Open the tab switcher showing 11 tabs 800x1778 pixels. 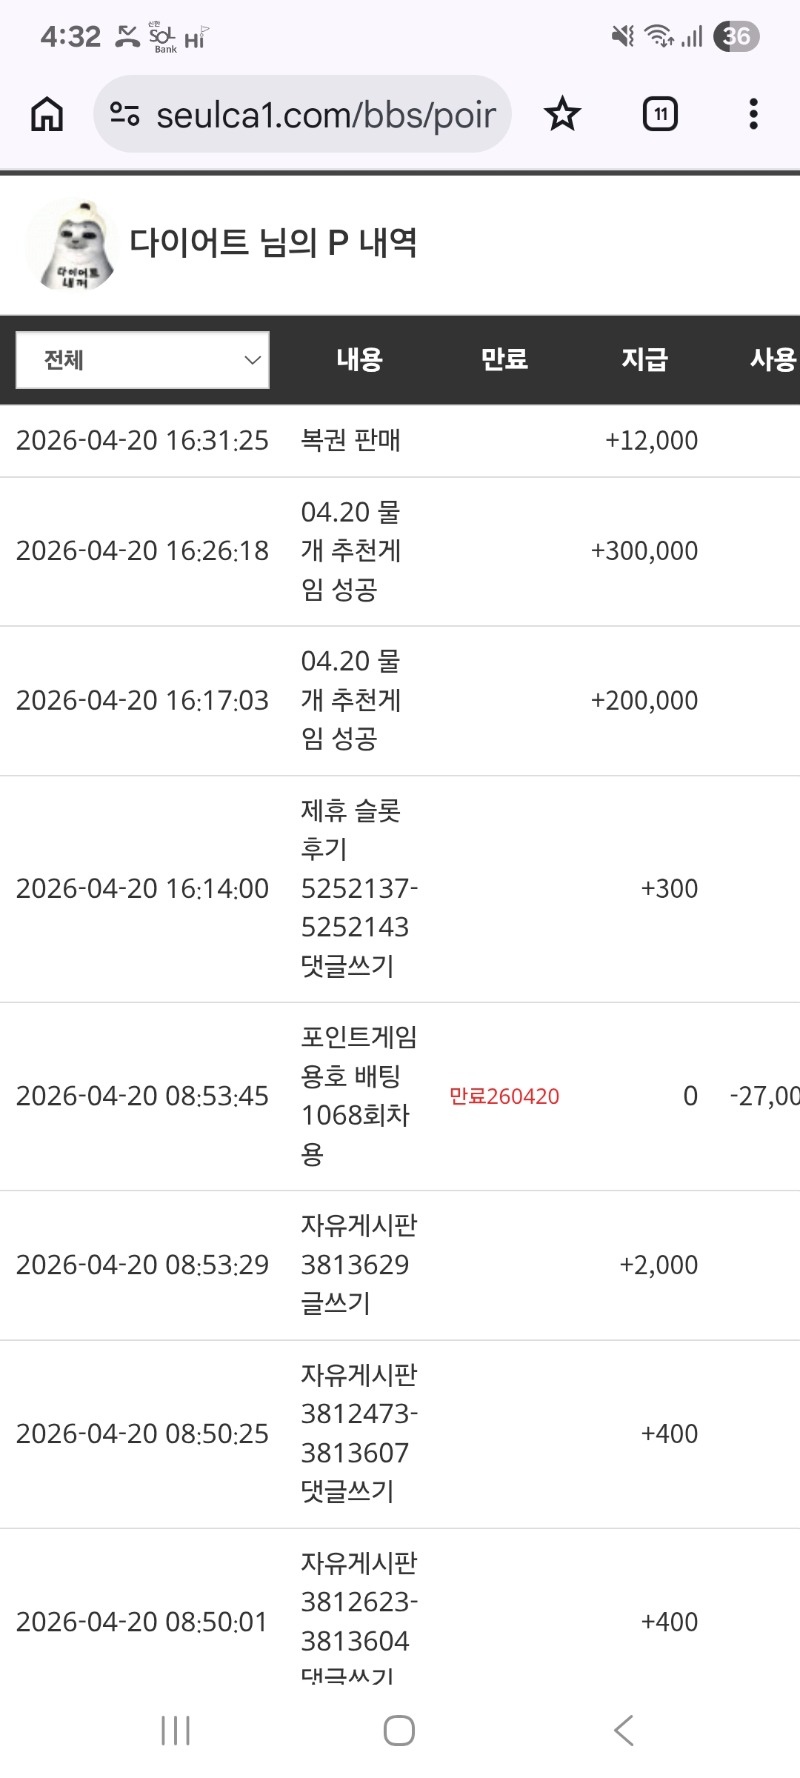tap(660, 115)
